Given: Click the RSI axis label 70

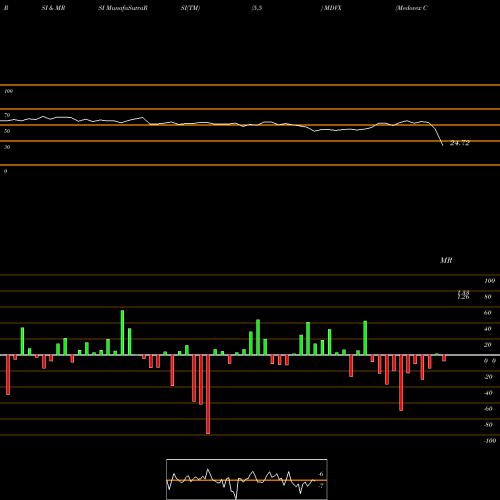Looking at the screenshot, I should (x=7, y=115).
